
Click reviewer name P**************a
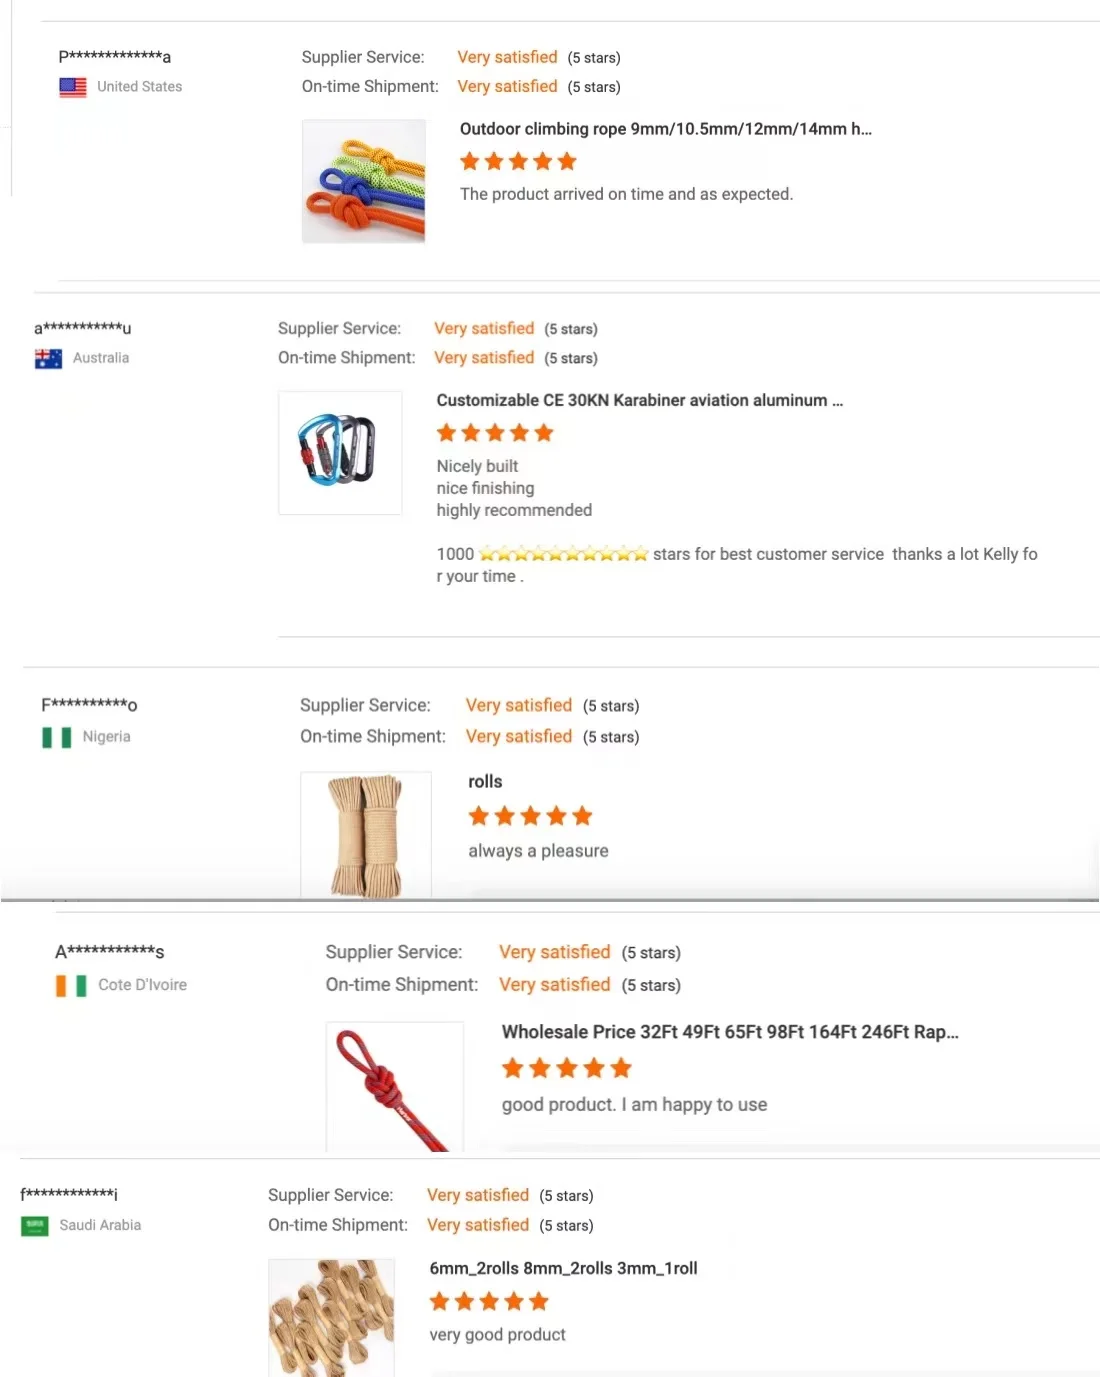pos(115,57)
